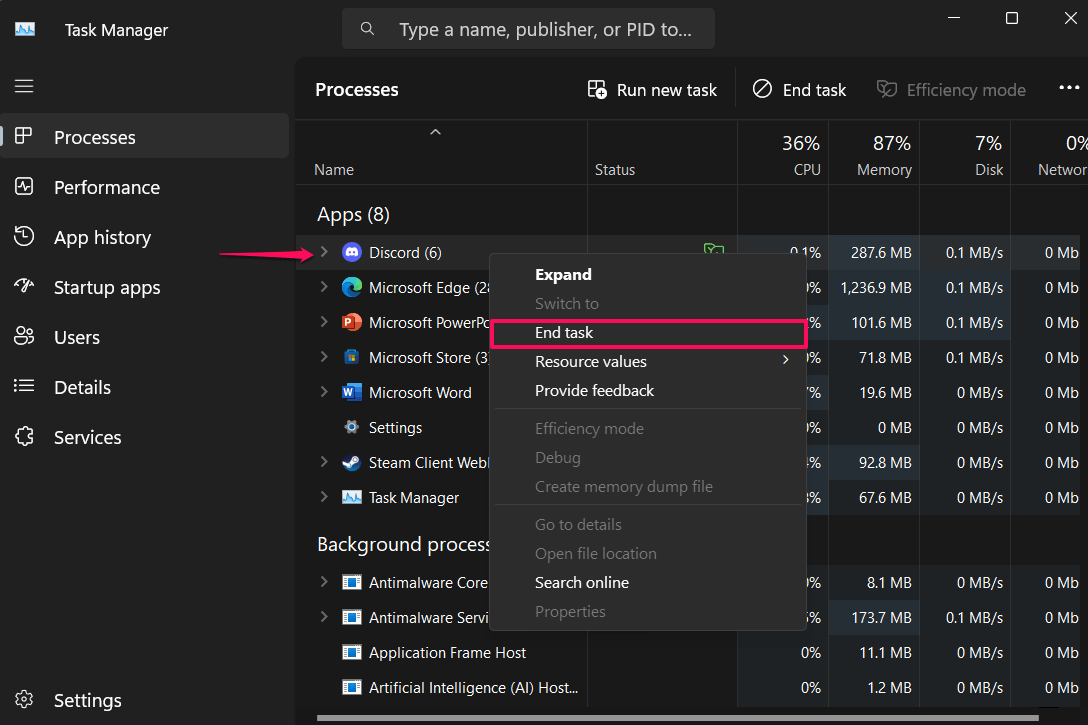Viewport: 1088px width, 725px height.
Task: Click the Steam Client app icon
Action: 352,463
